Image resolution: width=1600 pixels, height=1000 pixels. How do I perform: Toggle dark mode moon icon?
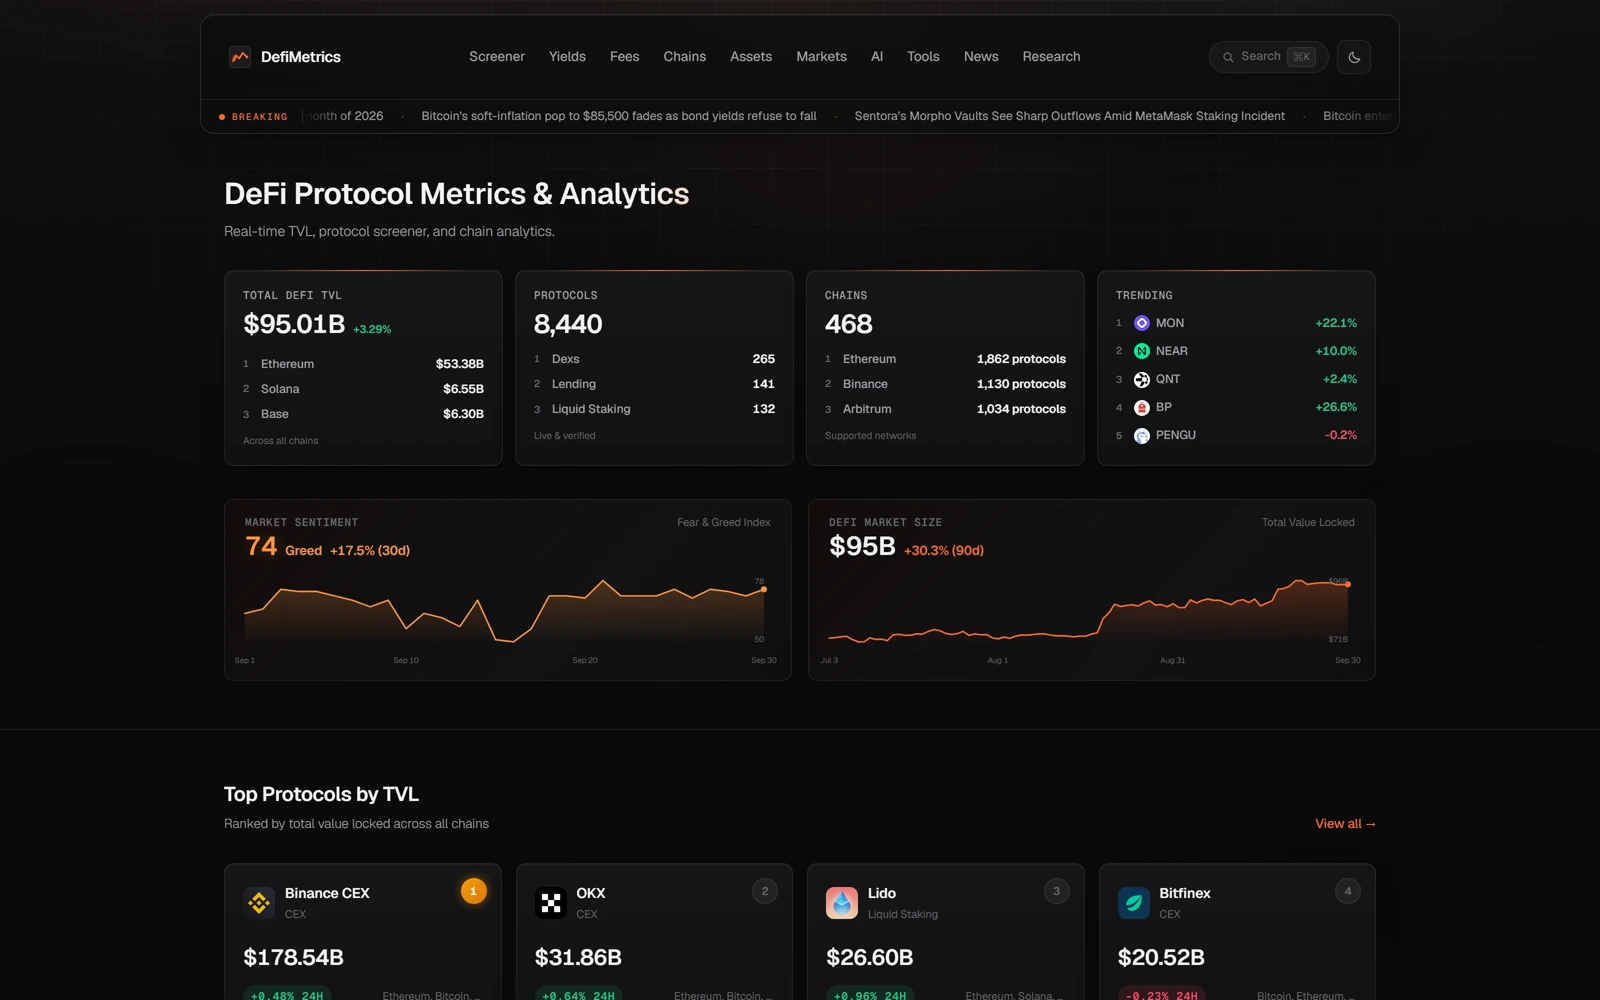[x=1354, y=57]
